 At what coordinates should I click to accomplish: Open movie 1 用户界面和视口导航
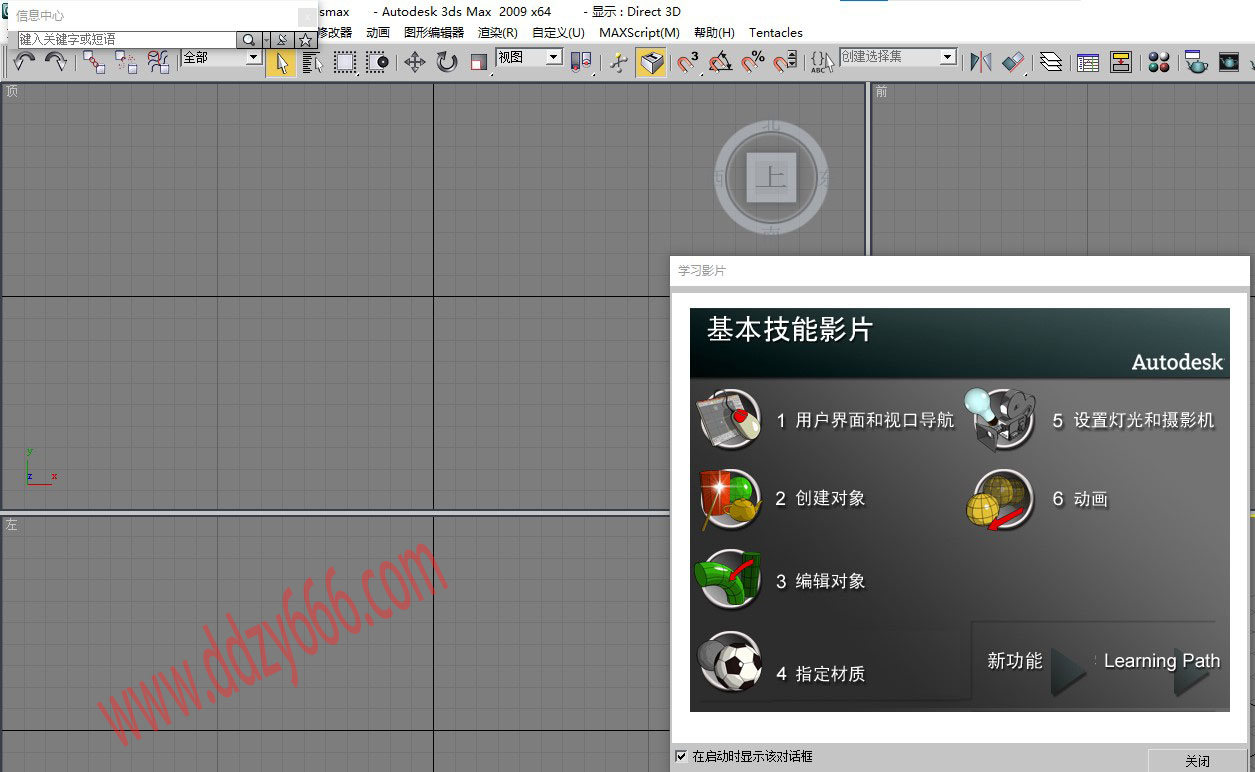[x=864, y=420]
